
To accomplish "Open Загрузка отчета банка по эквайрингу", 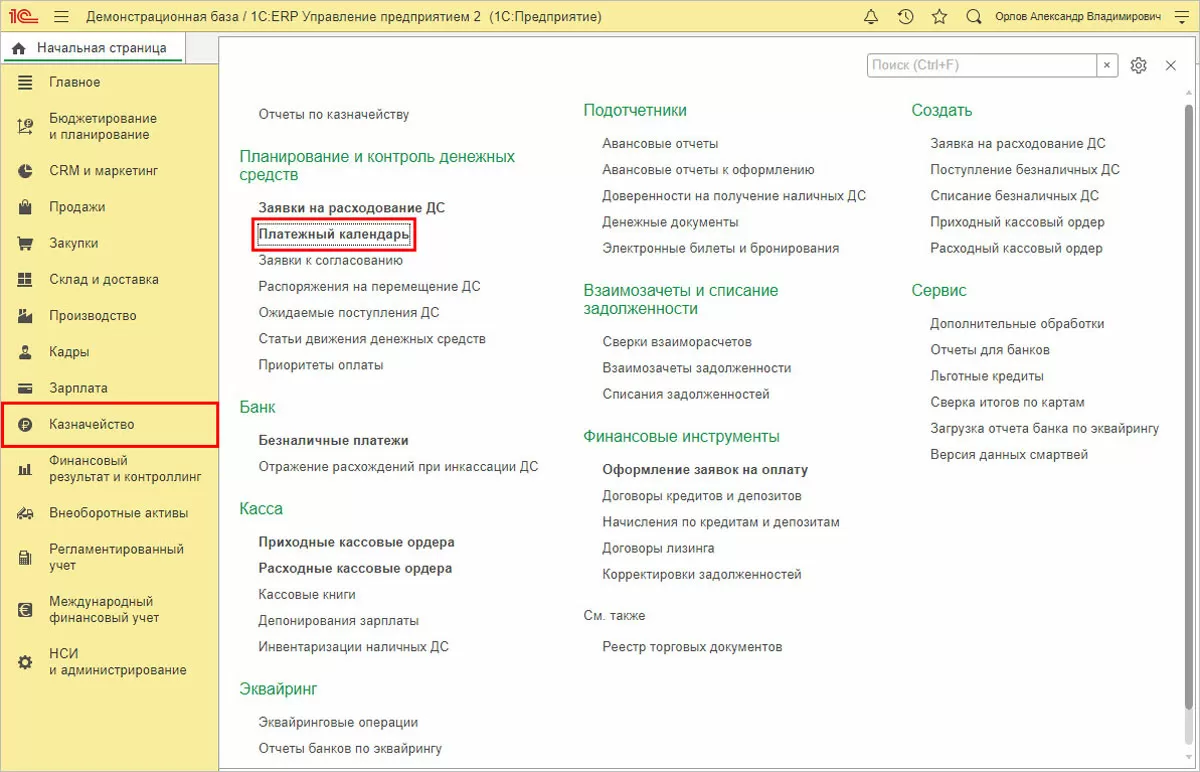I will pyautogui.click(x=1044, y=428).
